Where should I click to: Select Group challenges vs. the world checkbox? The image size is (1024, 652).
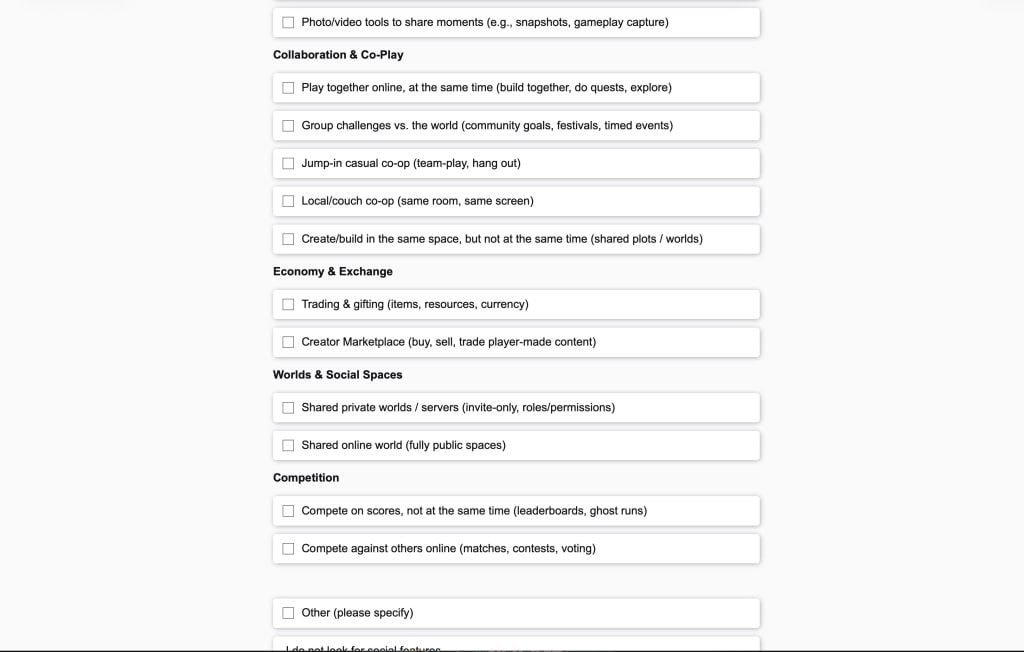point(288,126)
